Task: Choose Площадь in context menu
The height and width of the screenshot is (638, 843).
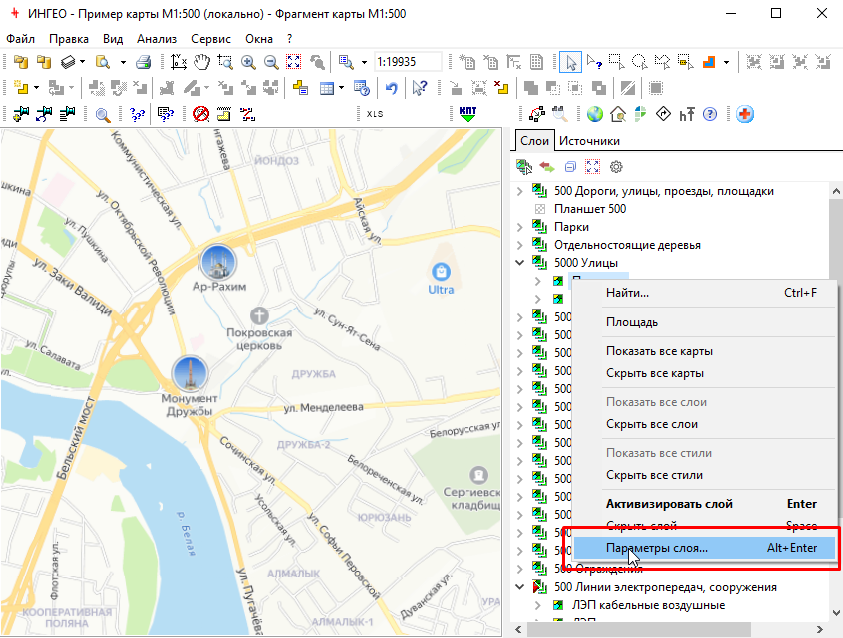Action: (x=704, y=322)
